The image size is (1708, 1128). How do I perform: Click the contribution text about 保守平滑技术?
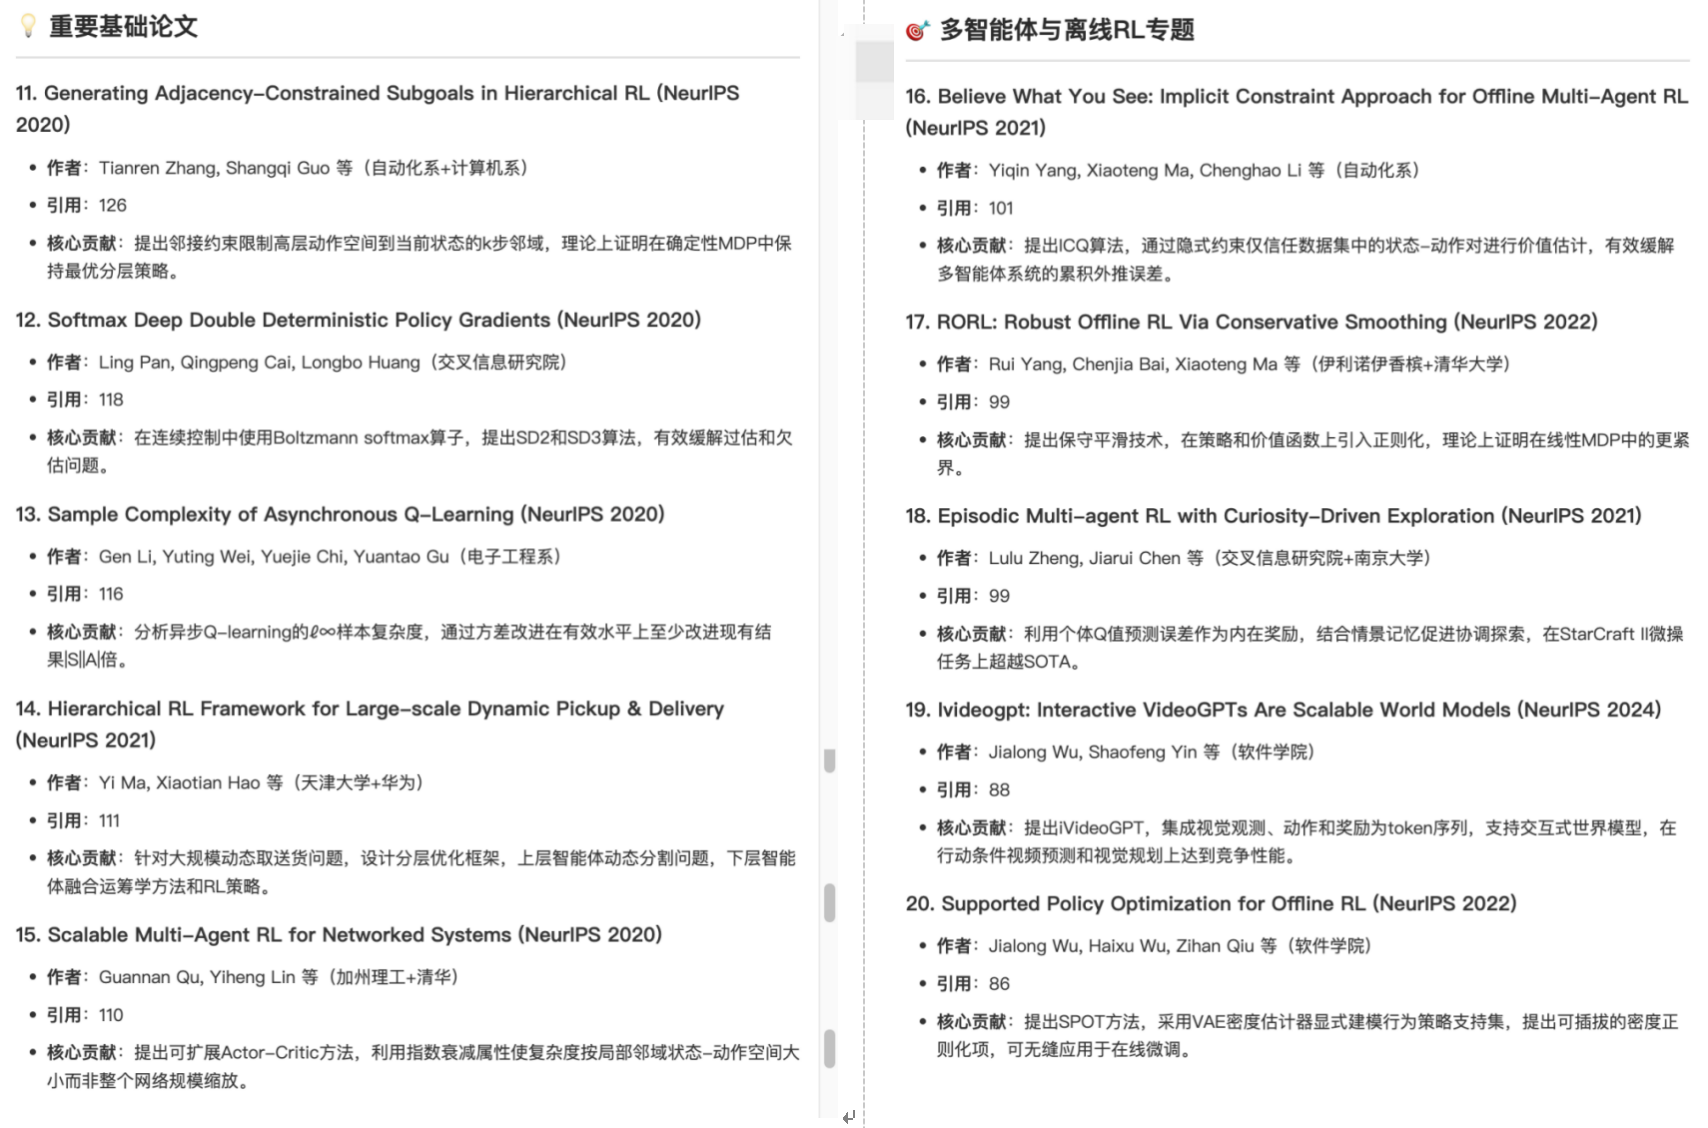tap(1313, 454)
